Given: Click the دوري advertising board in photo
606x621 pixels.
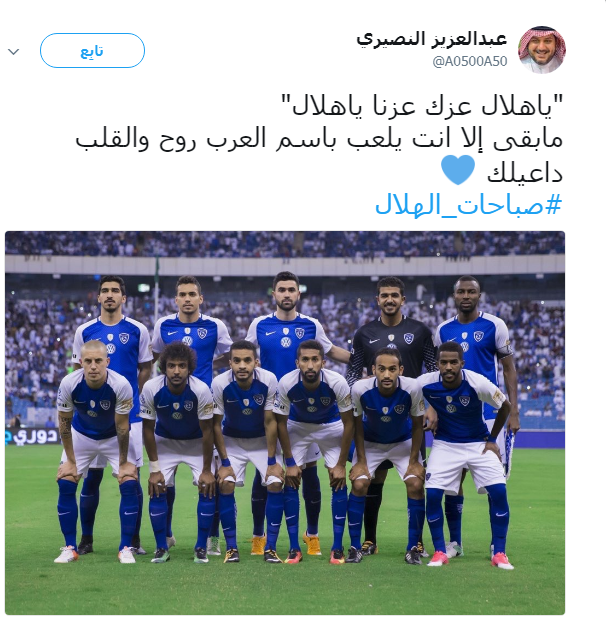Looking at the screenshot, I should pyautogui.click(x=32, y=436).
